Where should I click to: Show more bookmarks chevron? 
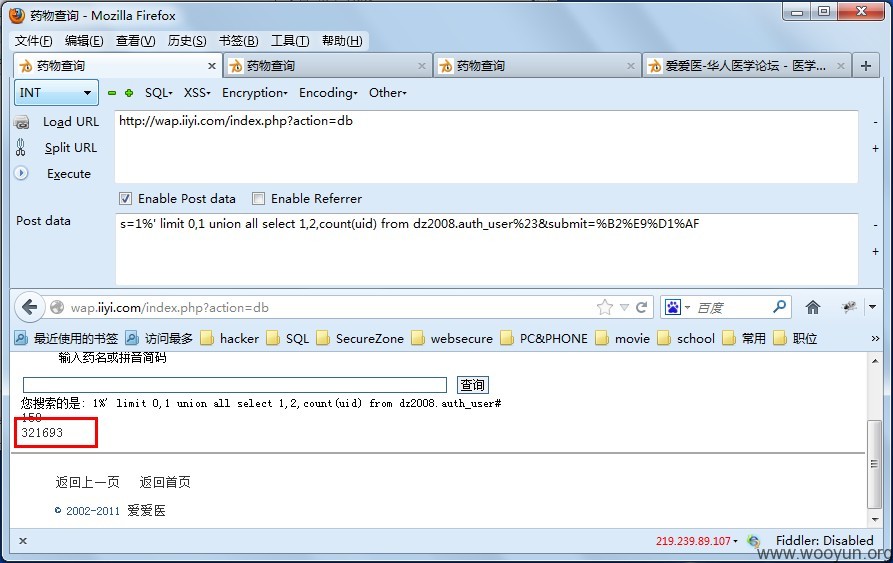coord(875,339)
